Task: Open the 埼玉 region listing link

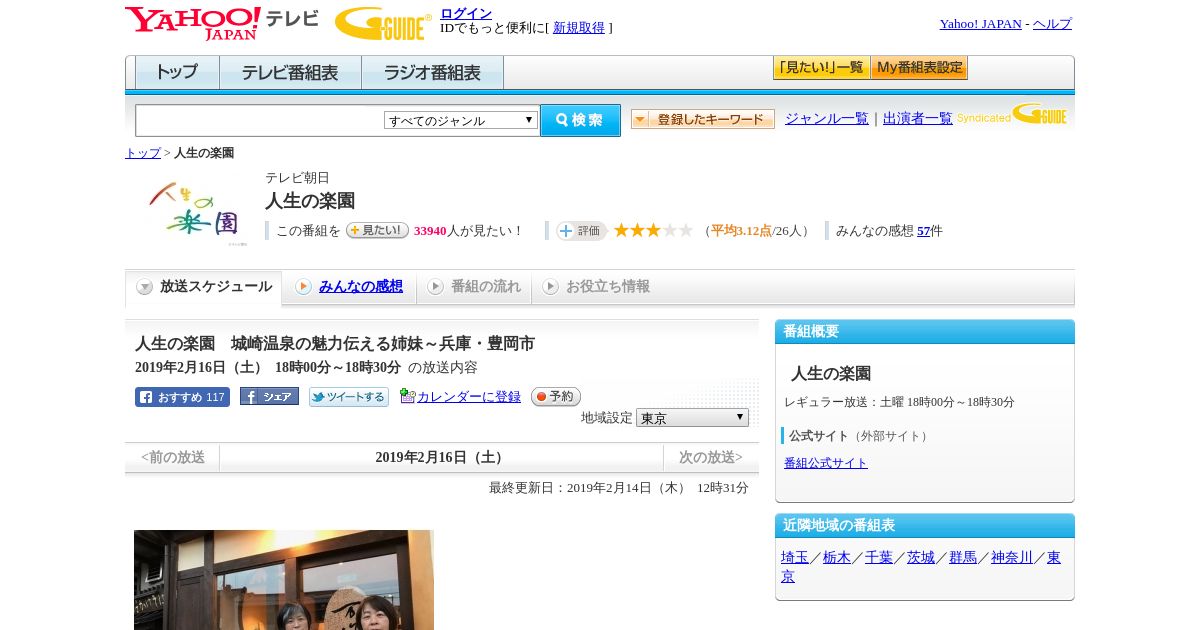Action: point(795,558)
